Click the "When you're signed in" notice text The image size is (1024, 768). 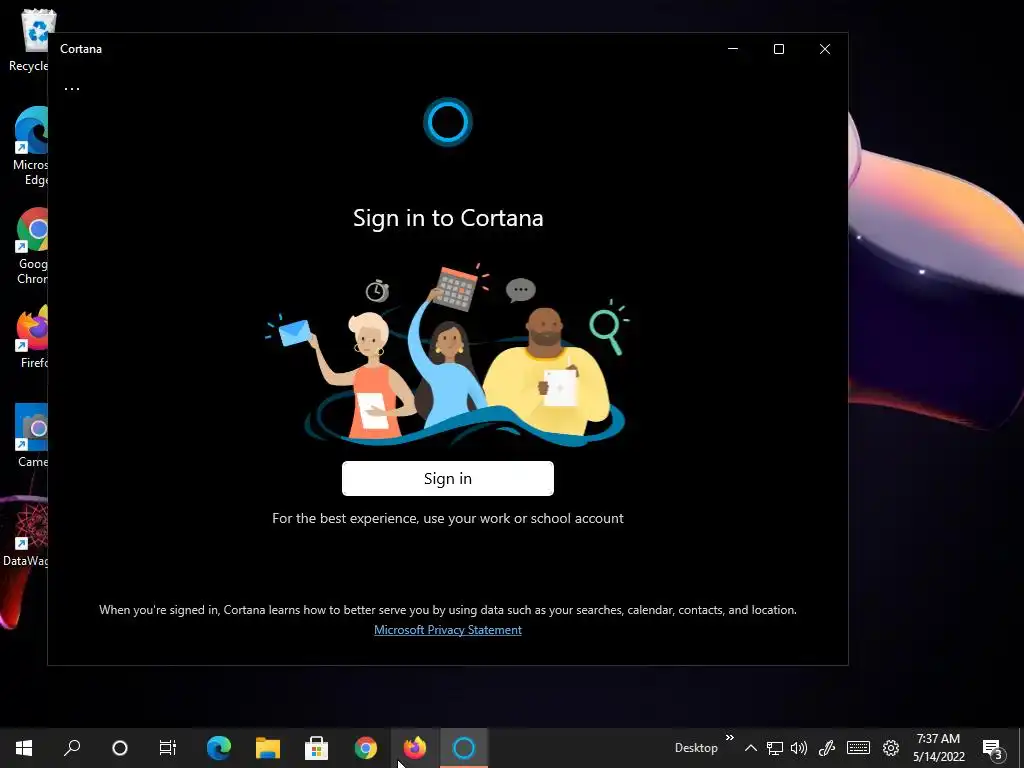tap(448, 609)
